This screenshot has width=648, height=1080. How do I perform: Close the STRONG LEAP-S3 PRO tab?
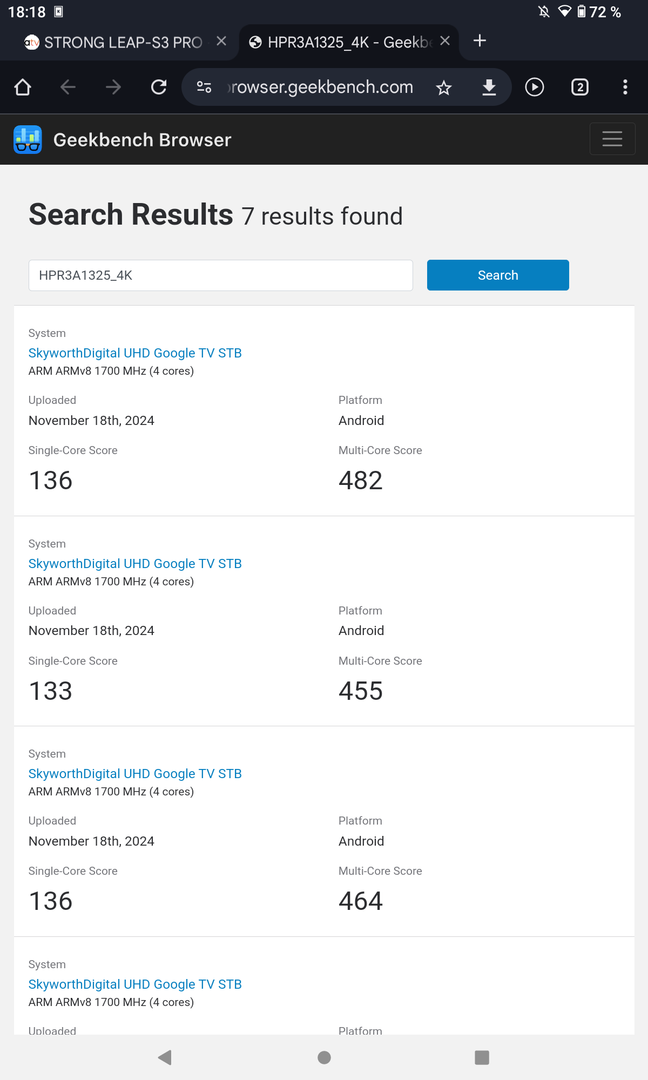click(x=222, y=42)
